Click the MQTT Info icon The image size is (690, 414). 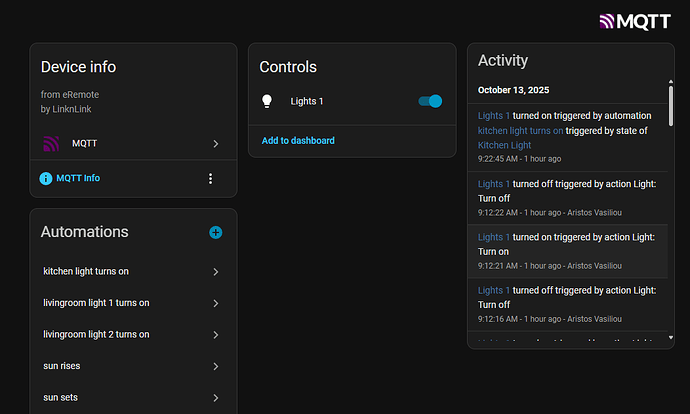coord(45,178)
